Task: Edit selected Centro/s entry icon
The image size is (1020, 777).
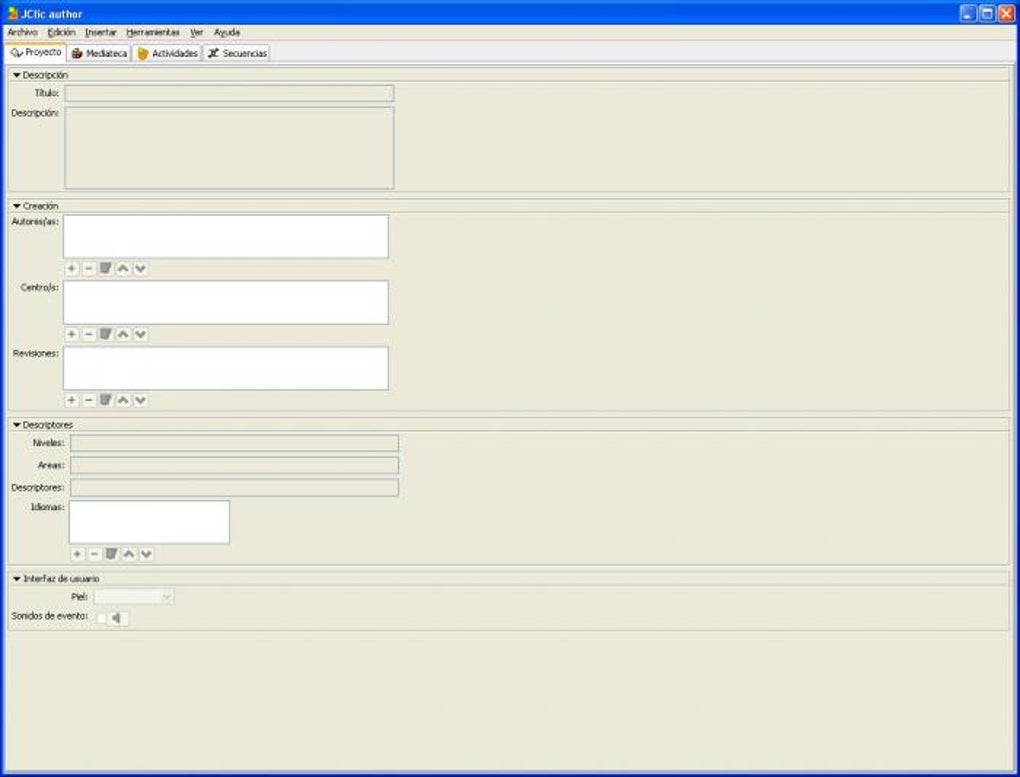Action: [106, 334]
